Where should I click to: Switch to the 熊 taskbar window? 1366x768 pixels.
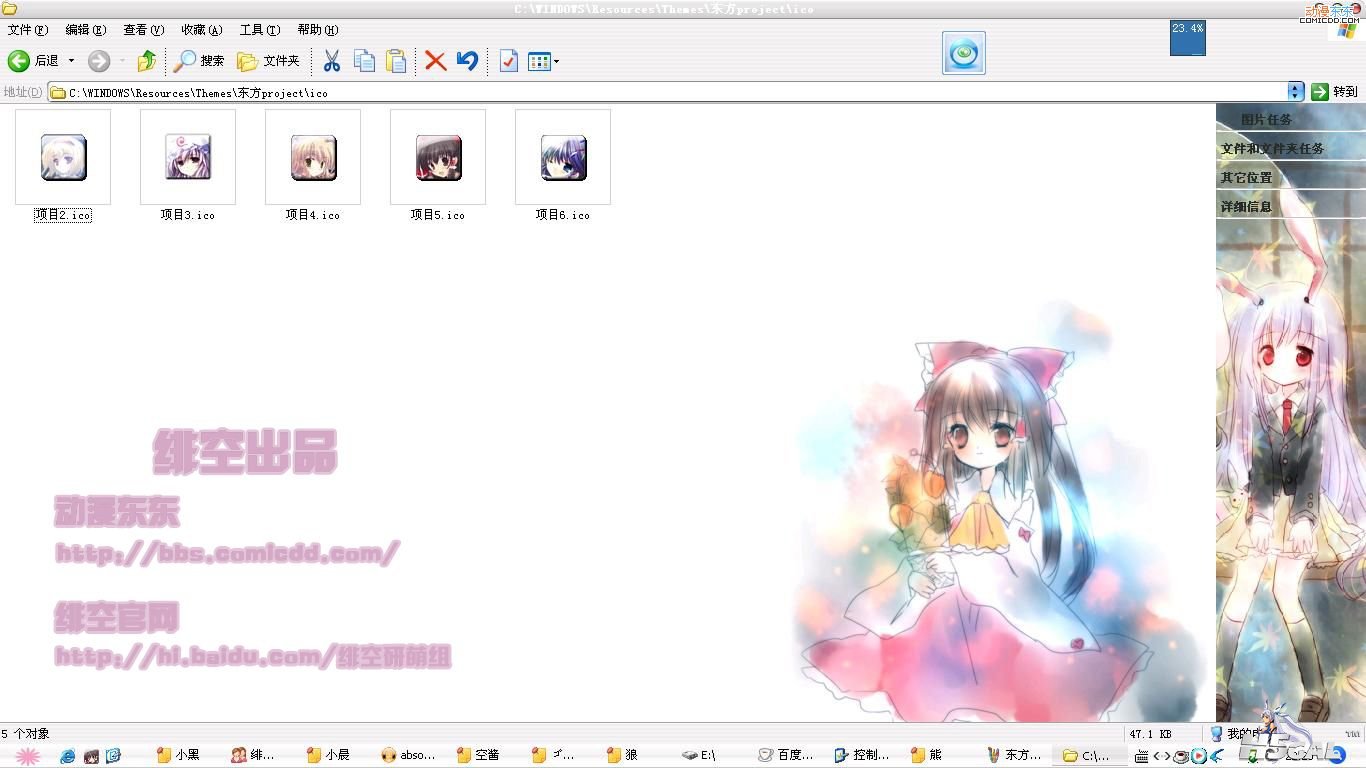click(x=938, y=755)
